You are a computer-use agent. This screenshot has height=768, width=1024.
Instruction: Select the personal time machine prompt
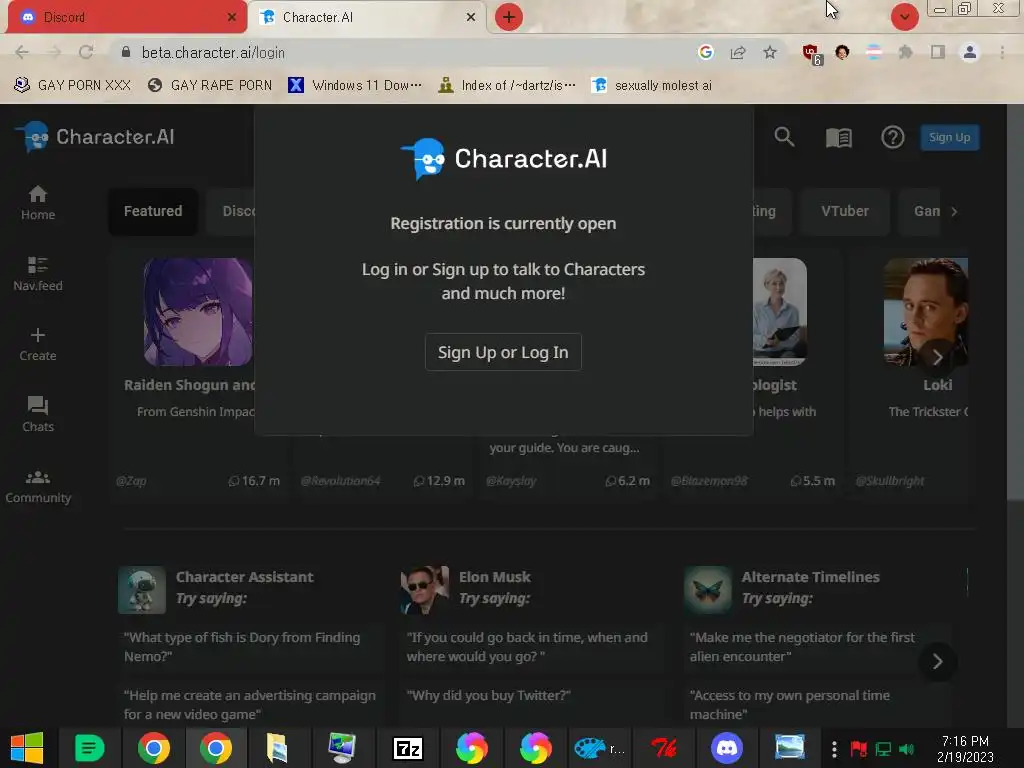pyautogui.click(x=790, y=705)
